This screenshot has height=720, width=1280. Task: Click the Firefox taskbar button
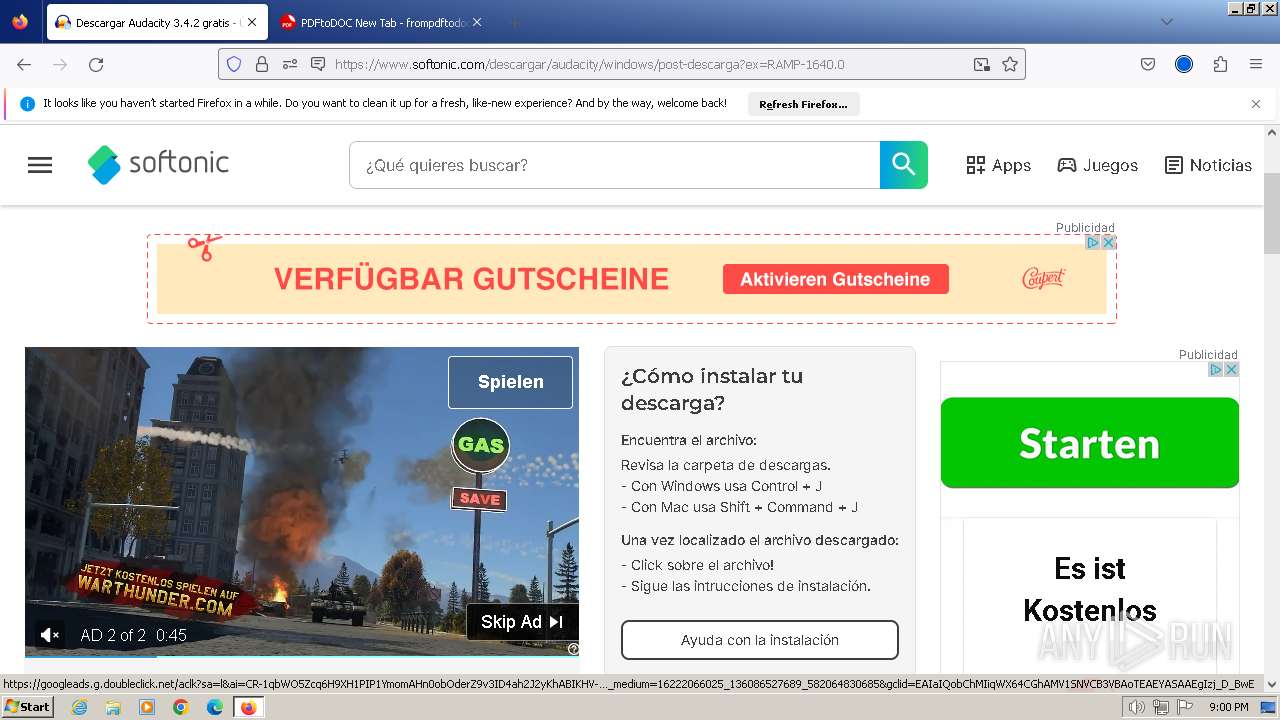click(x=249, y=707)
